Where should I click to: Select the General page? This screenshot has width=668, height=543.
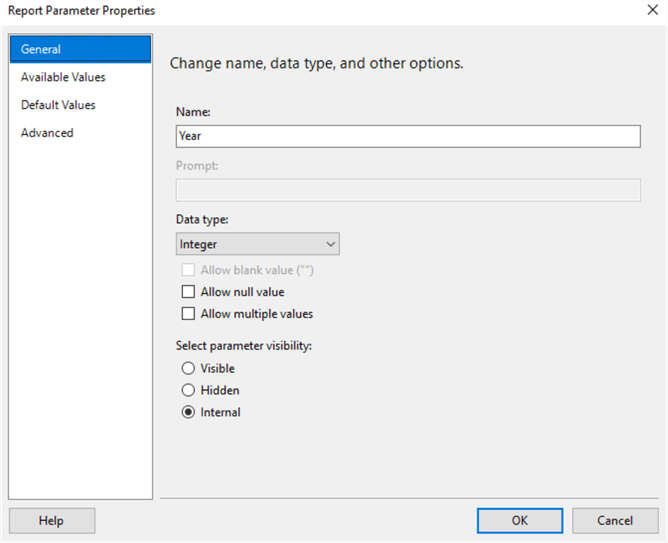point(80,49)
